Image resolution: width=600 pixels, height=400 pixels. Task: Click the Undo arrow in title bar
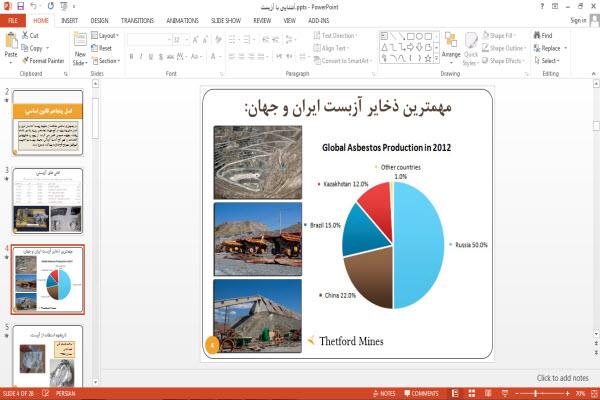[x=34, y=6]
